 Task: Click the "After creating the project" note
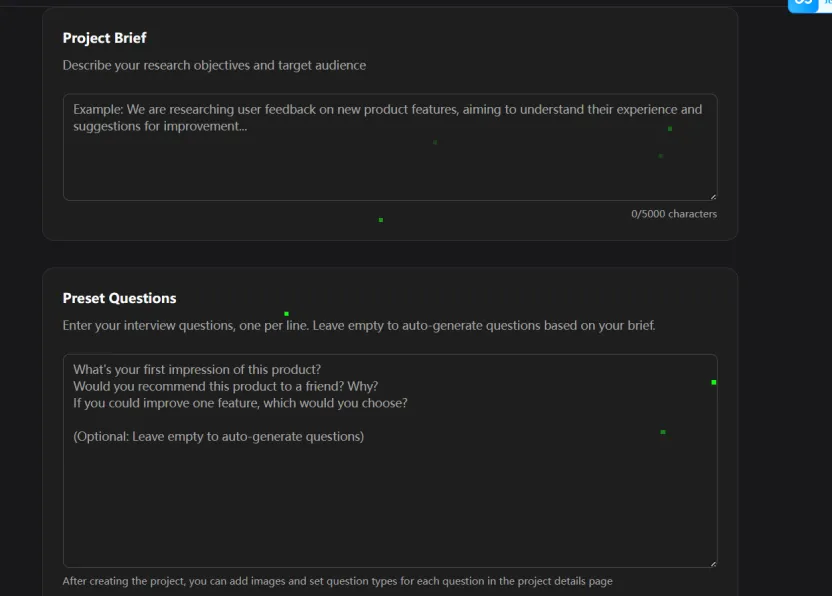click(337, 581)
